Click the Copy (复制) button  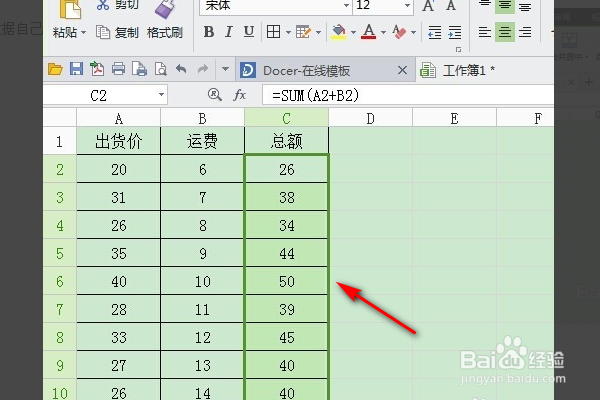(117, 33)
